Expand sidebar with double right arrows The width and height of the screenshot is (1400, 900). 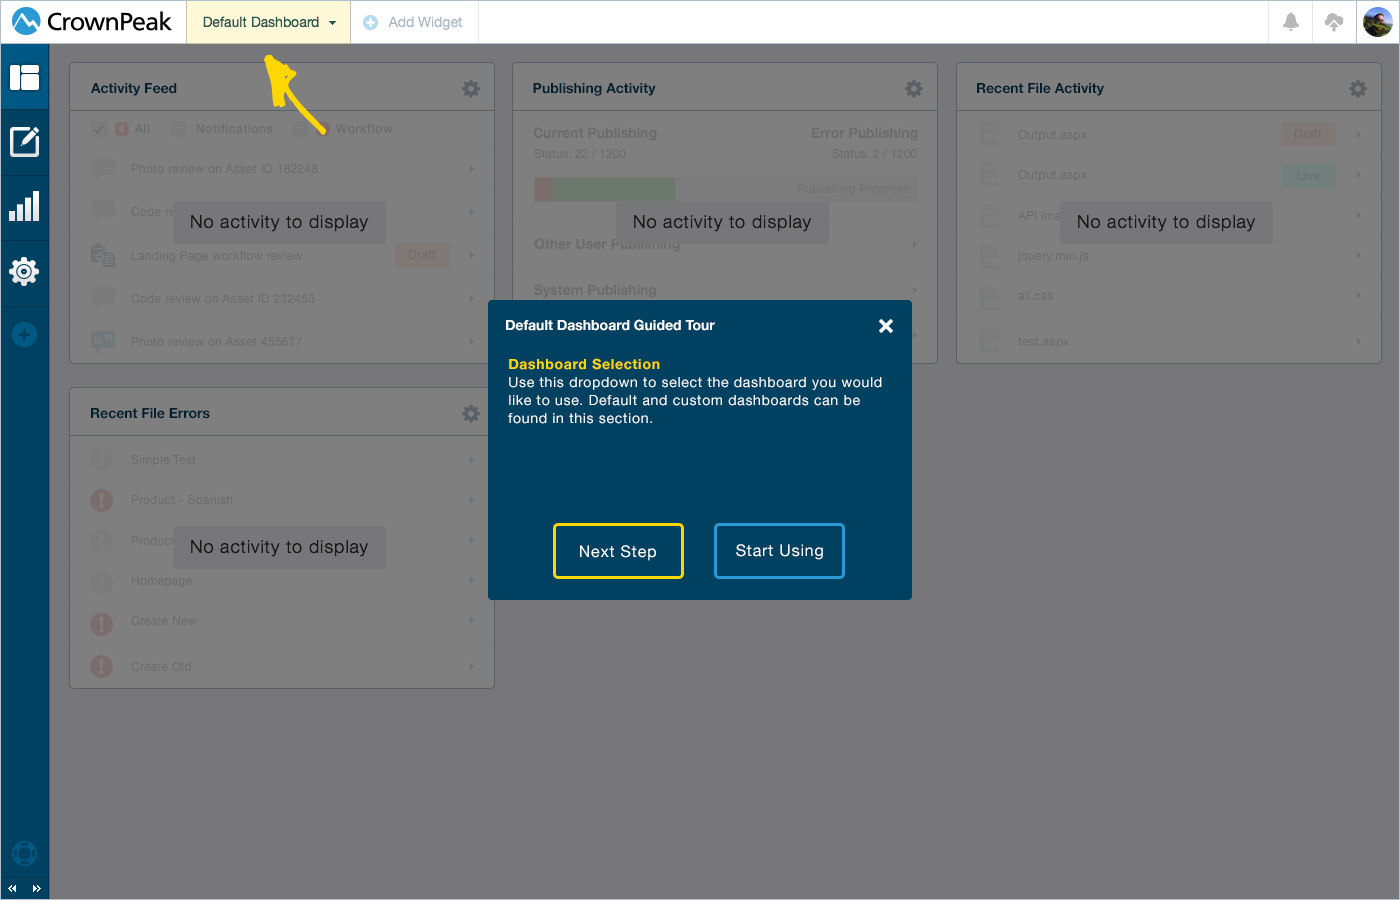click(x=37, y=888)
